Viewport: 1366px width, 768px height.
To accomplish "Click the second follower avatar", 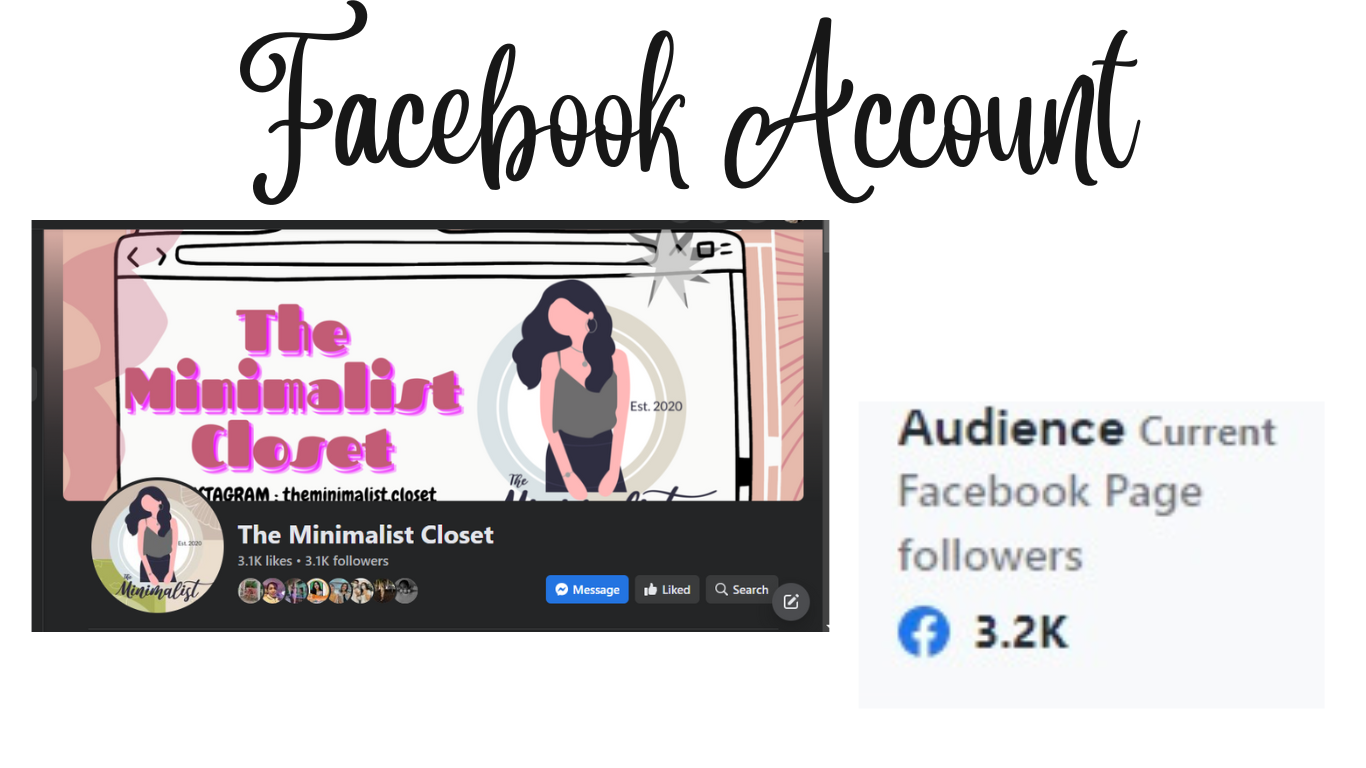I will point(272,591).
